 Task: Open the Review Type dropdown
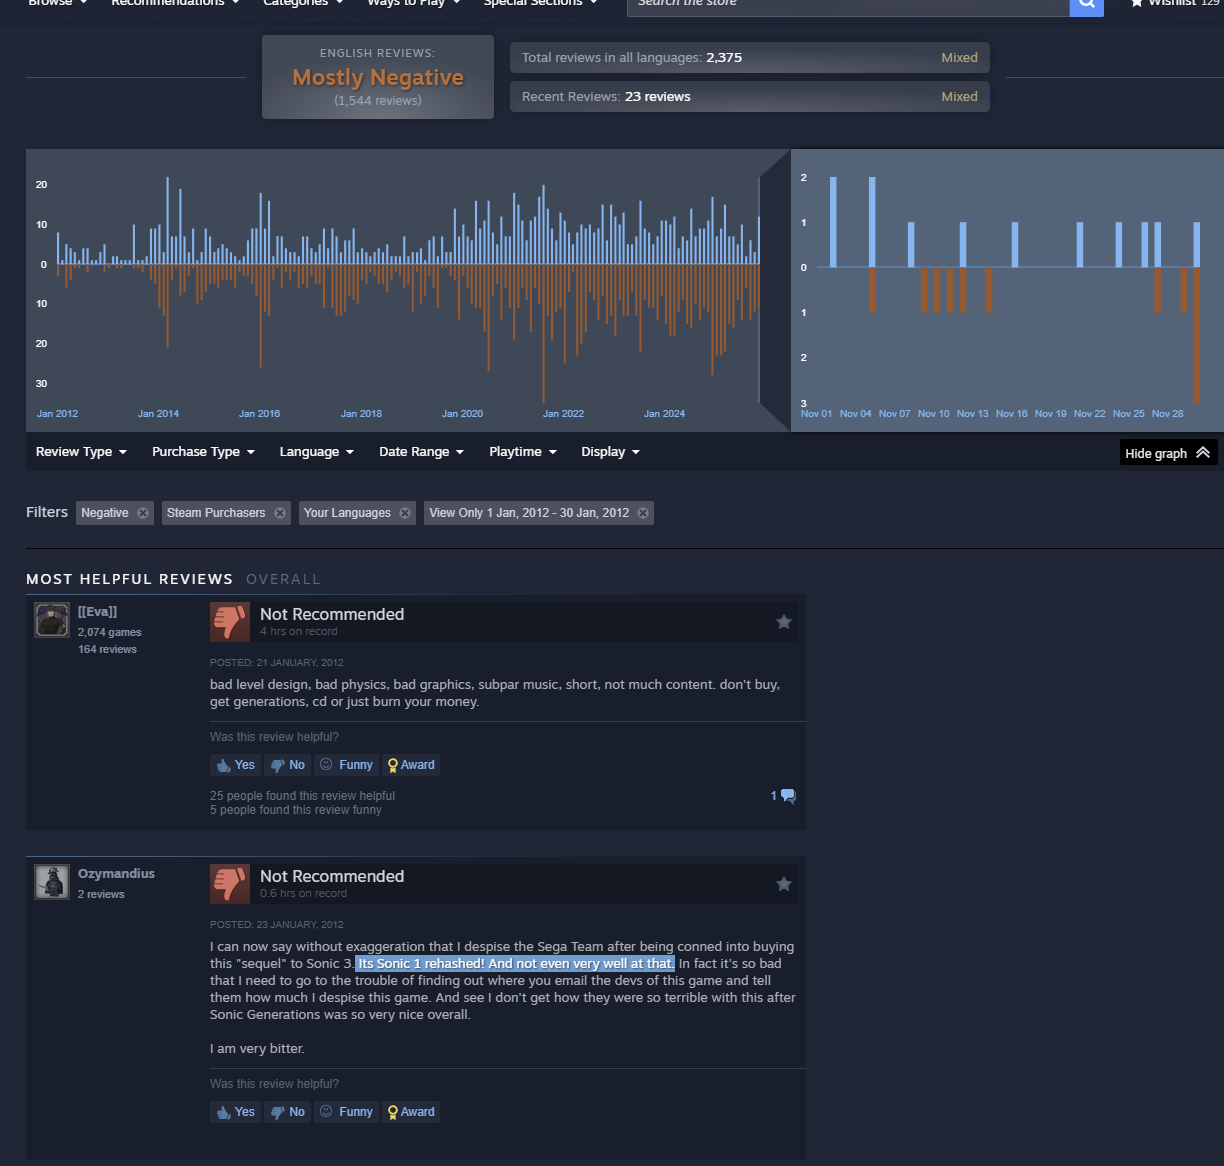81,452
